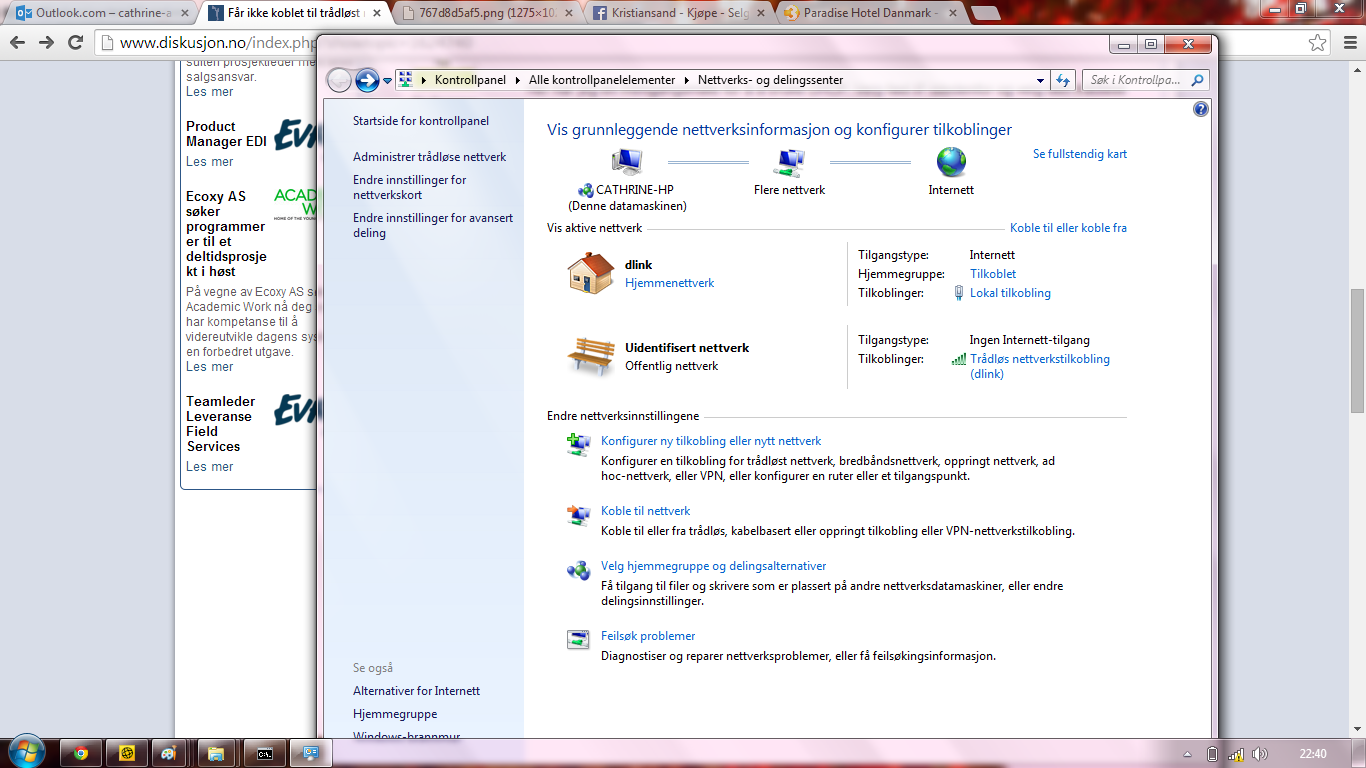Click the Kontrollpanel breadcrumb
Viewport: 1366px width, 768px height.
pyautogui.click(x=470, y=80)
